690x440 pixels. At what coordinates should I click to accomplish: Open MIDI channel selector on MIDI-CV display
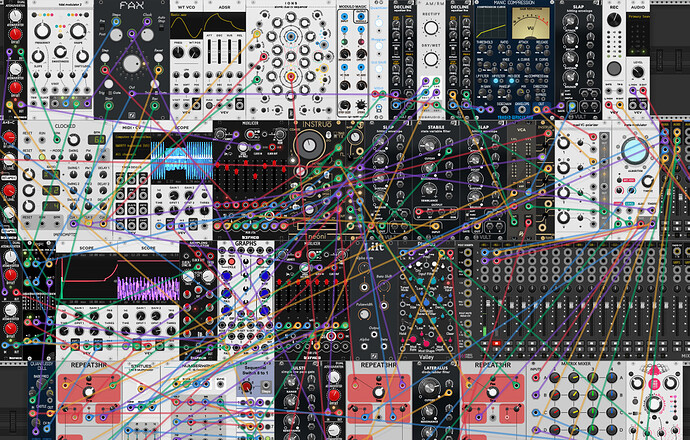132,154
